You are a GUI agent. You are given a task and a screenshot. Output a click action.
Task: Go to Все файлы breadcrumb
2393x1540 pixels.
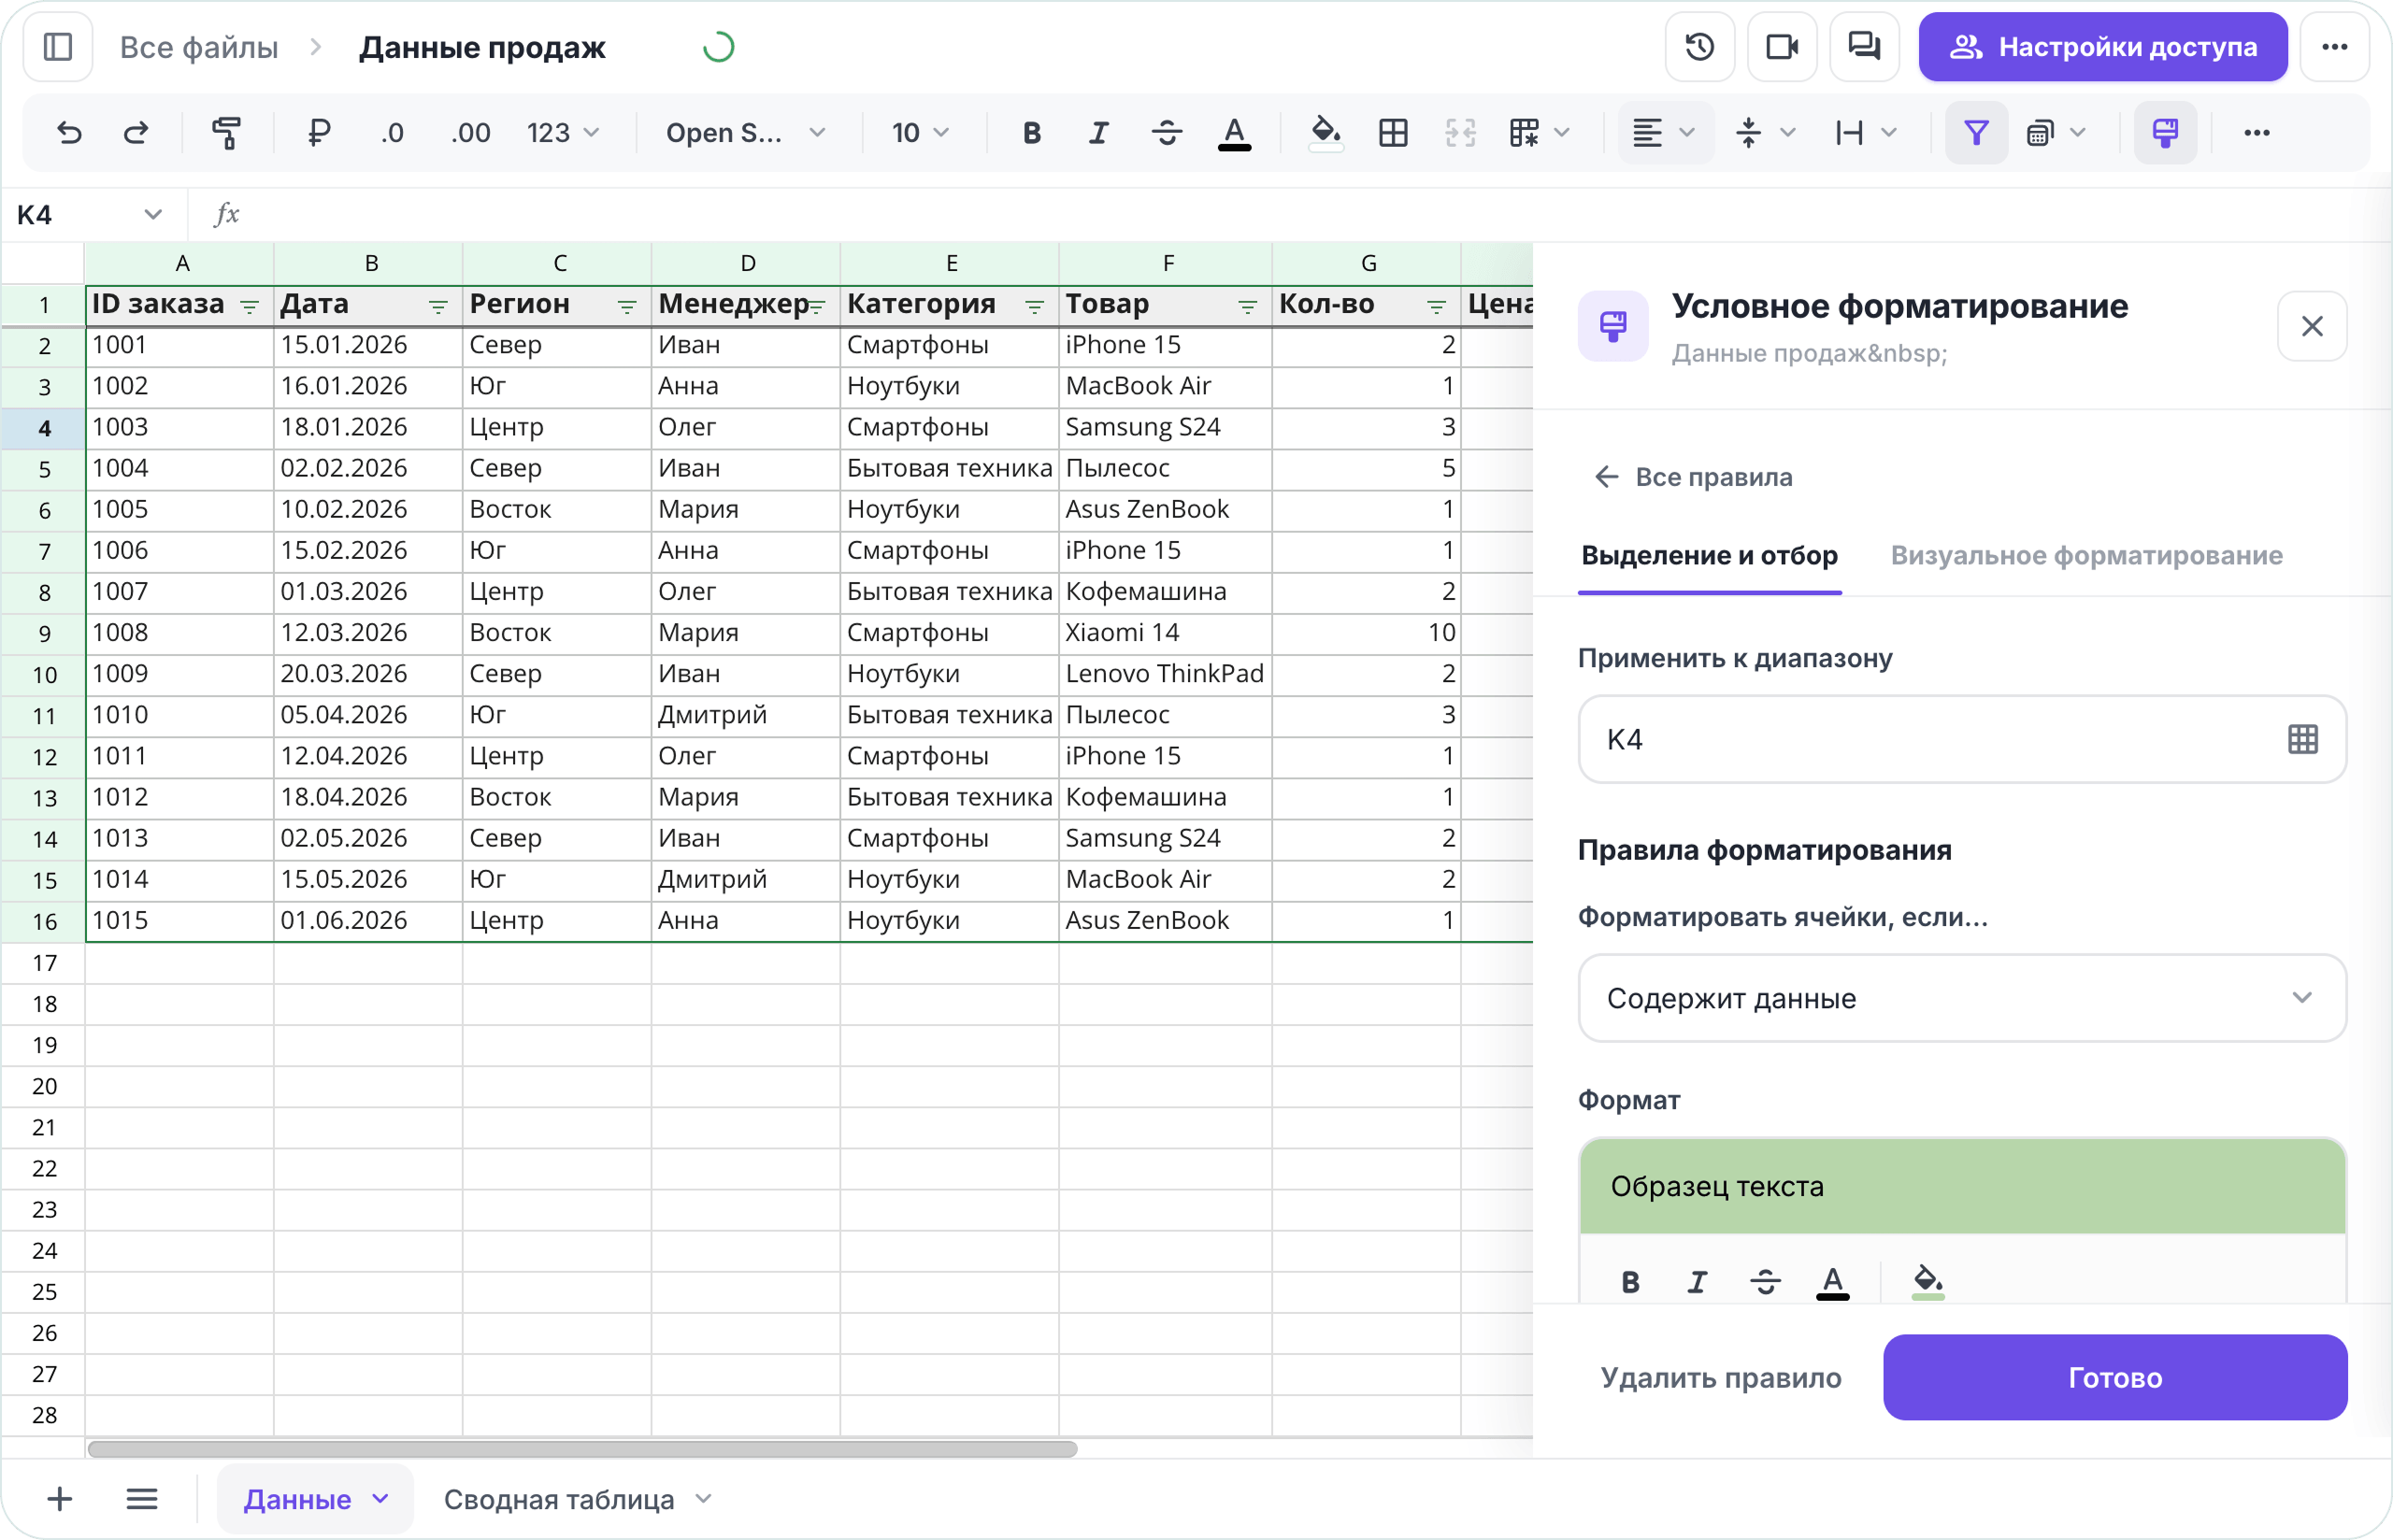point(199,47)
